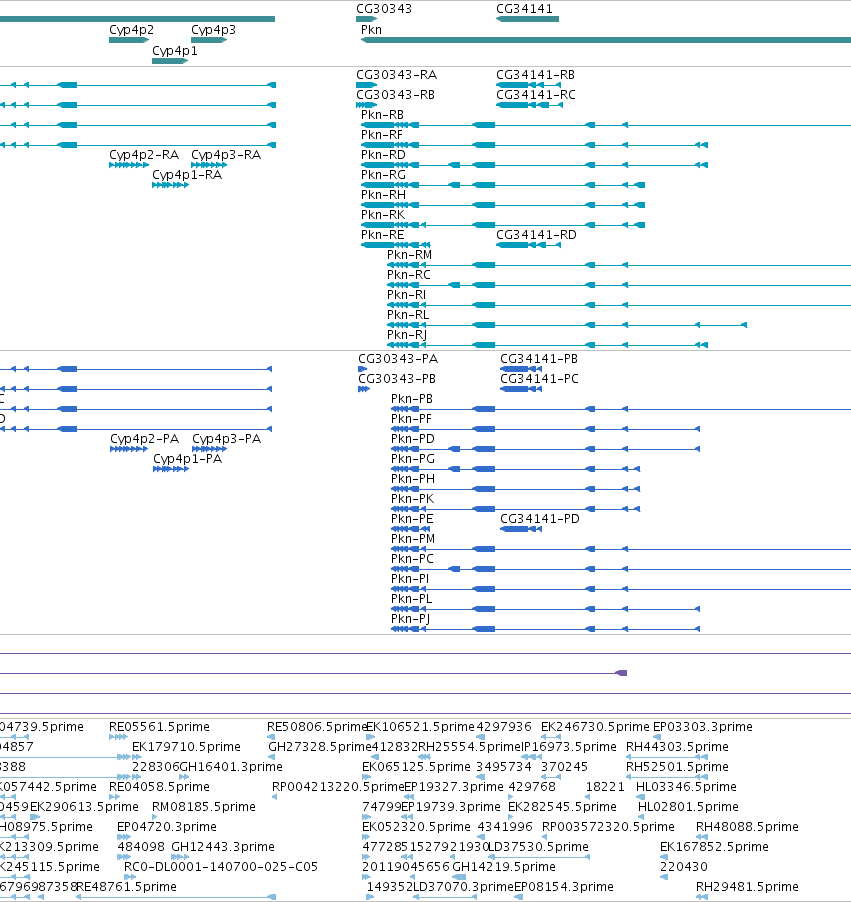Select transcript CG30343-RA
This screenshot has height=902, width=851.
pyautogui.click(x=396, y=75)
